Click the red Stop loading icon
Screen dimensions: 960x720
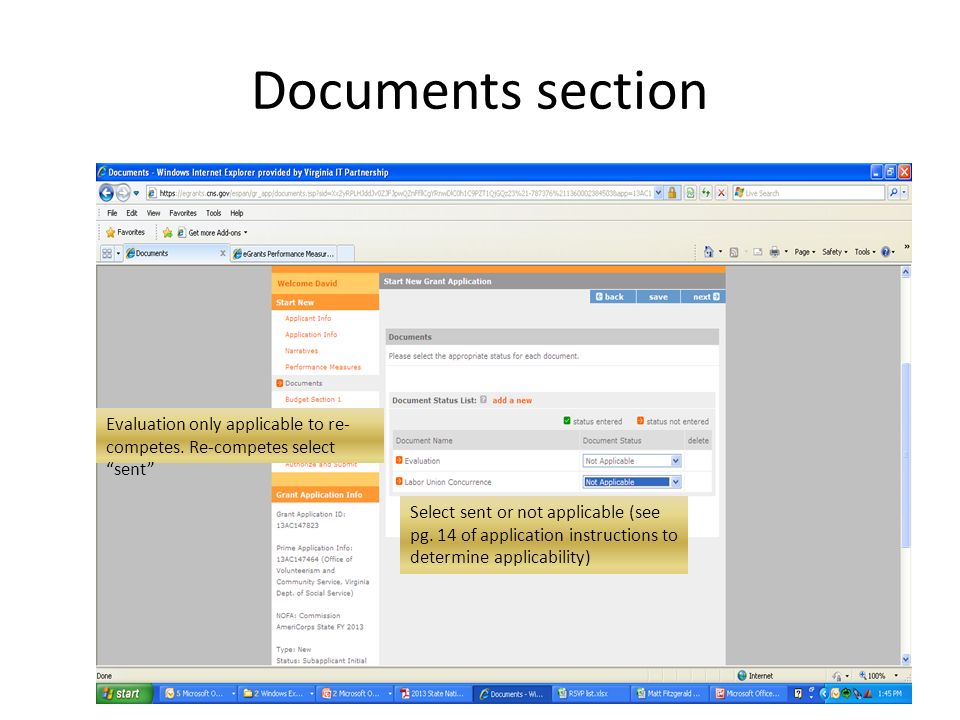(722, 193)
